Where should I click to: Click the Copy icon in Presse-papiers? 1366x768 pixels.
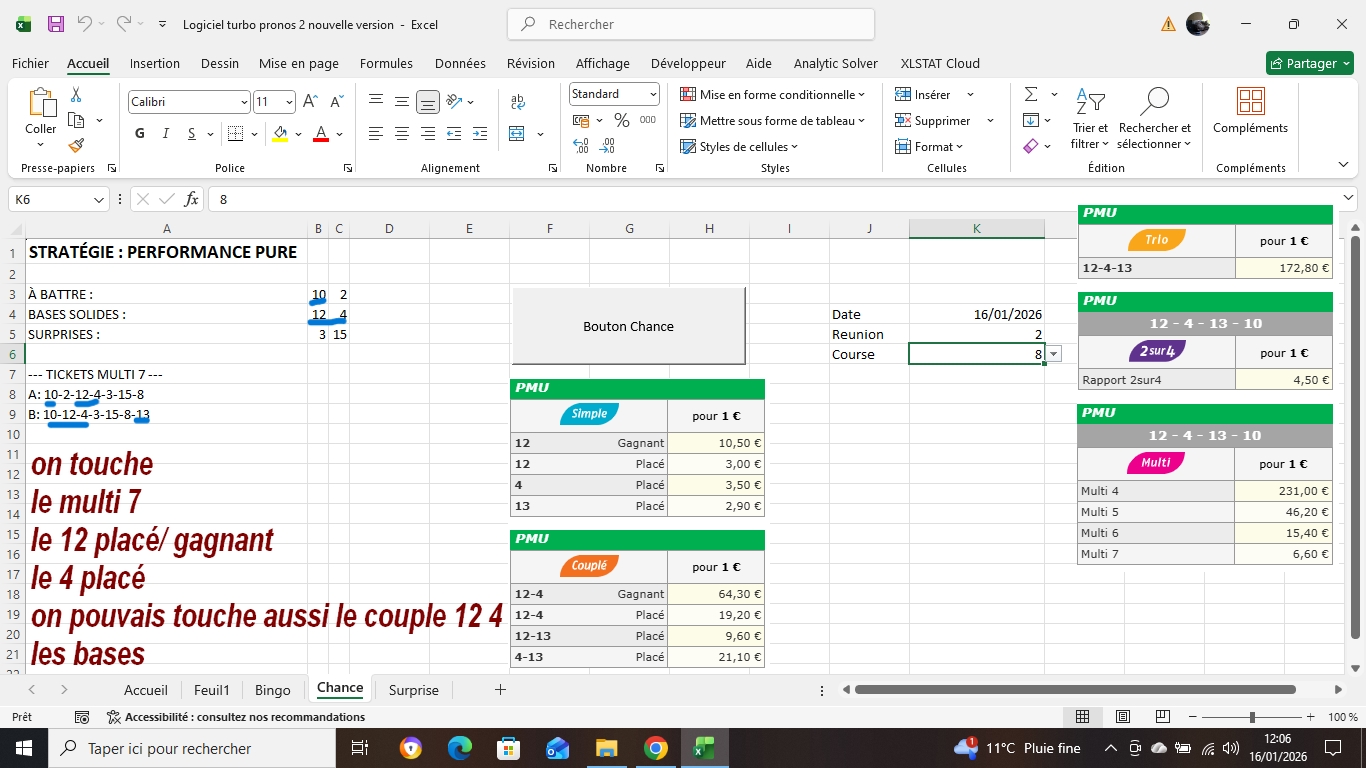tap(76, 120)
